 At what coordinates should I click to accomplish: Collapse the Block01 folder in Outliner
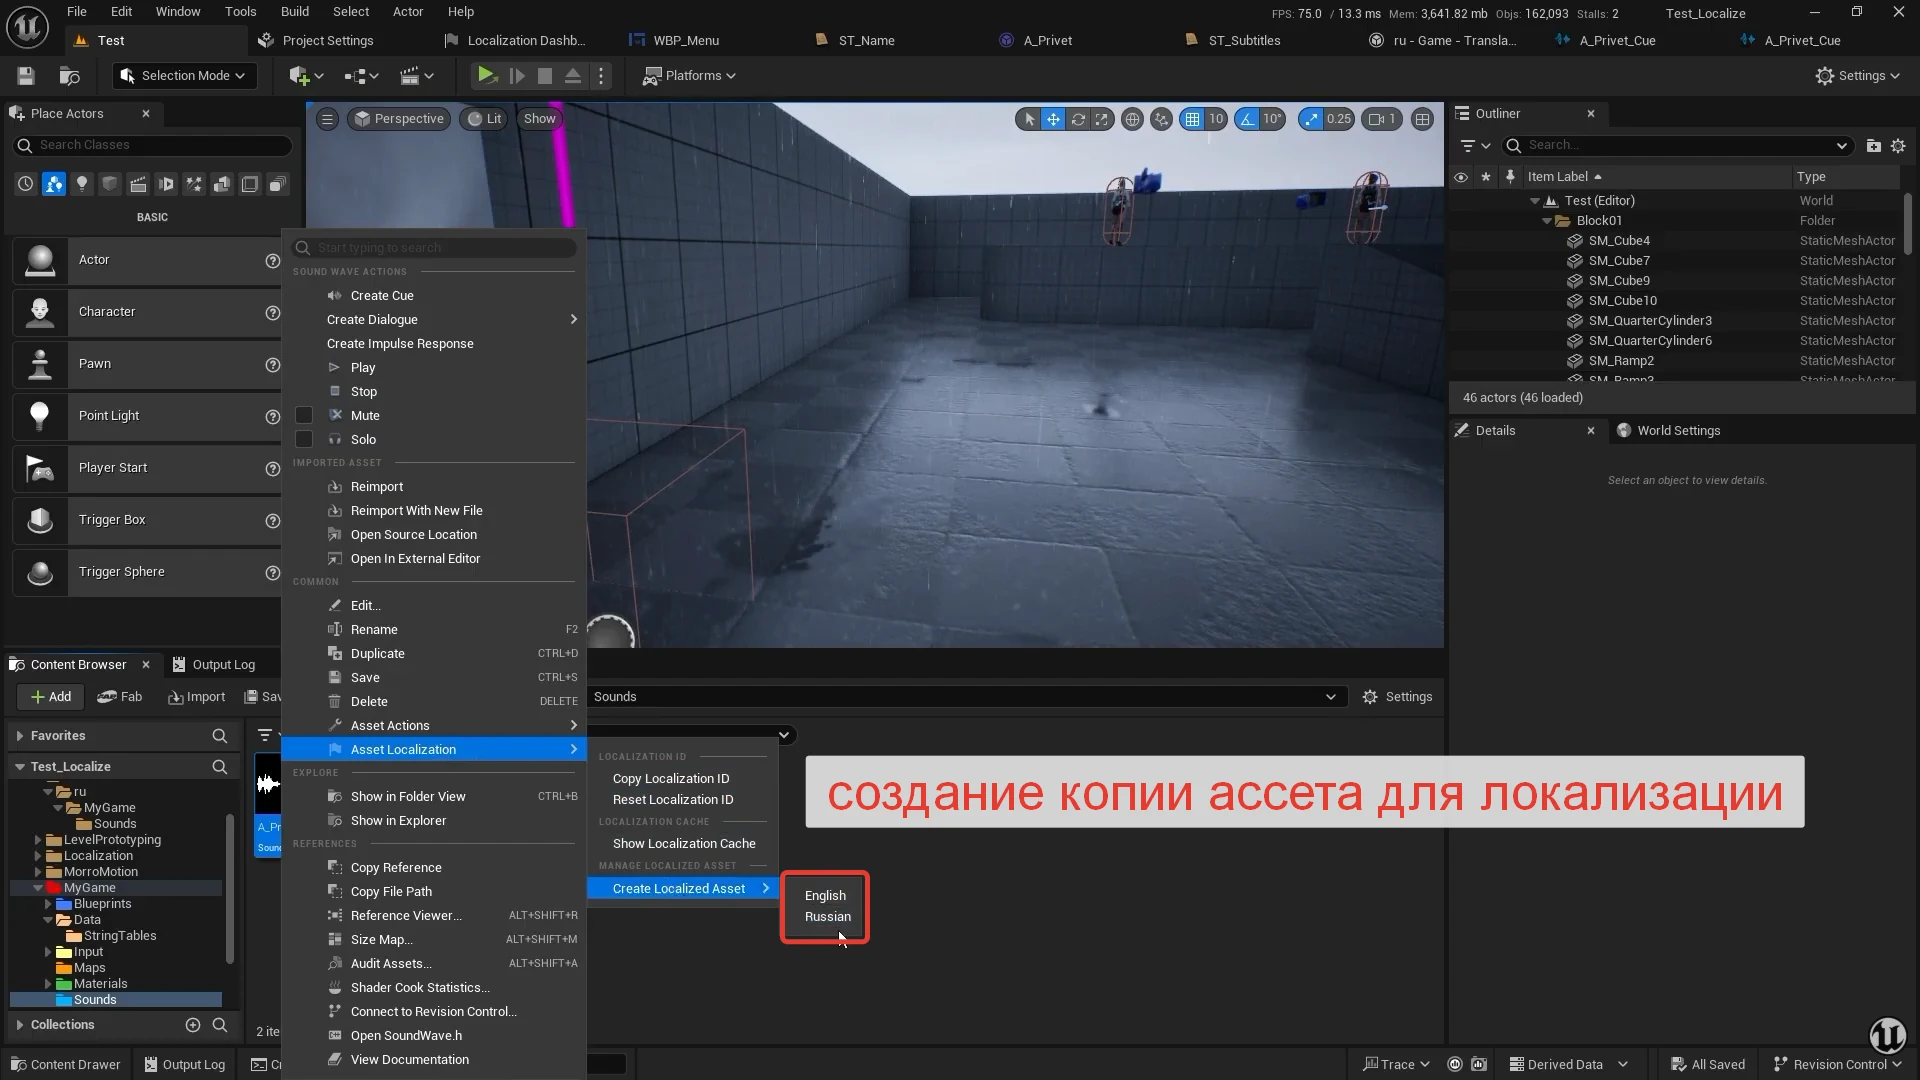tap(1547, 221)
